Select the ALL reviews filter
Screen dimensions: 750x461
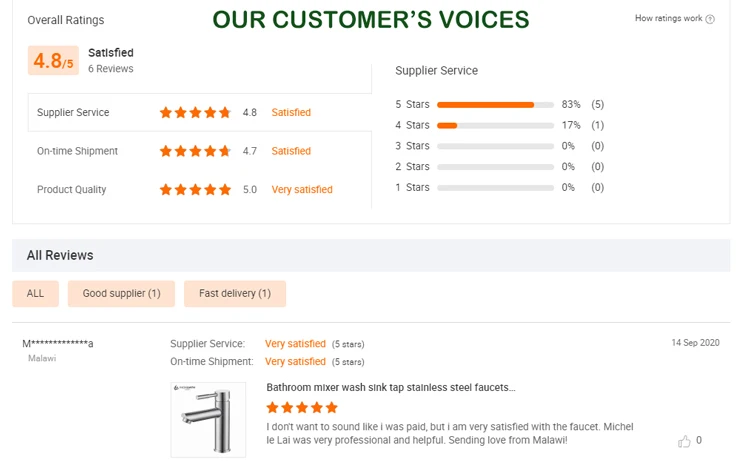click(35, 294)
